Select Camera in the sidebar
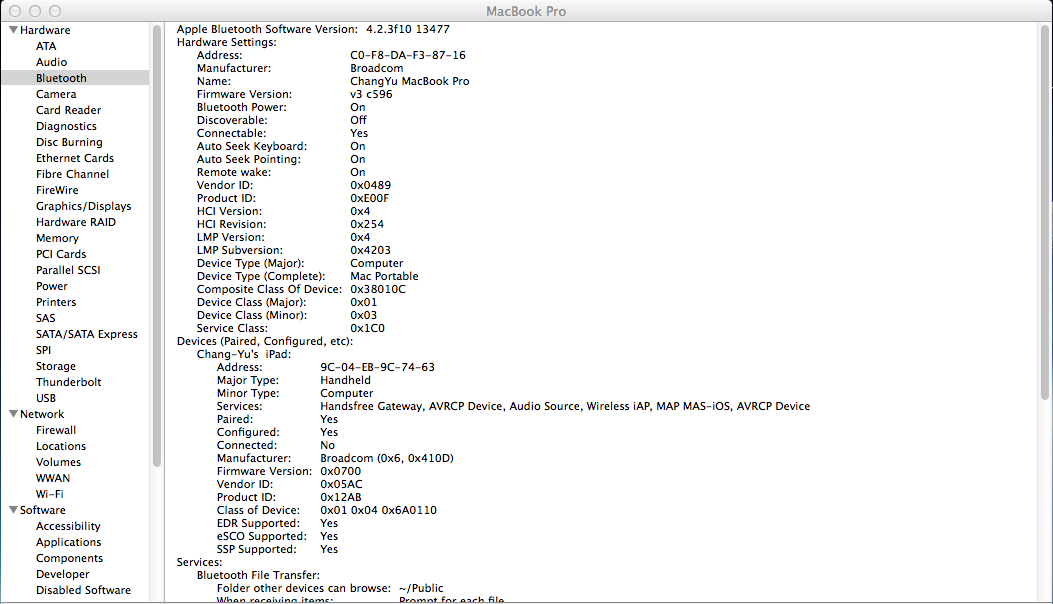1053x604 pixels. (x=56, y=94)
